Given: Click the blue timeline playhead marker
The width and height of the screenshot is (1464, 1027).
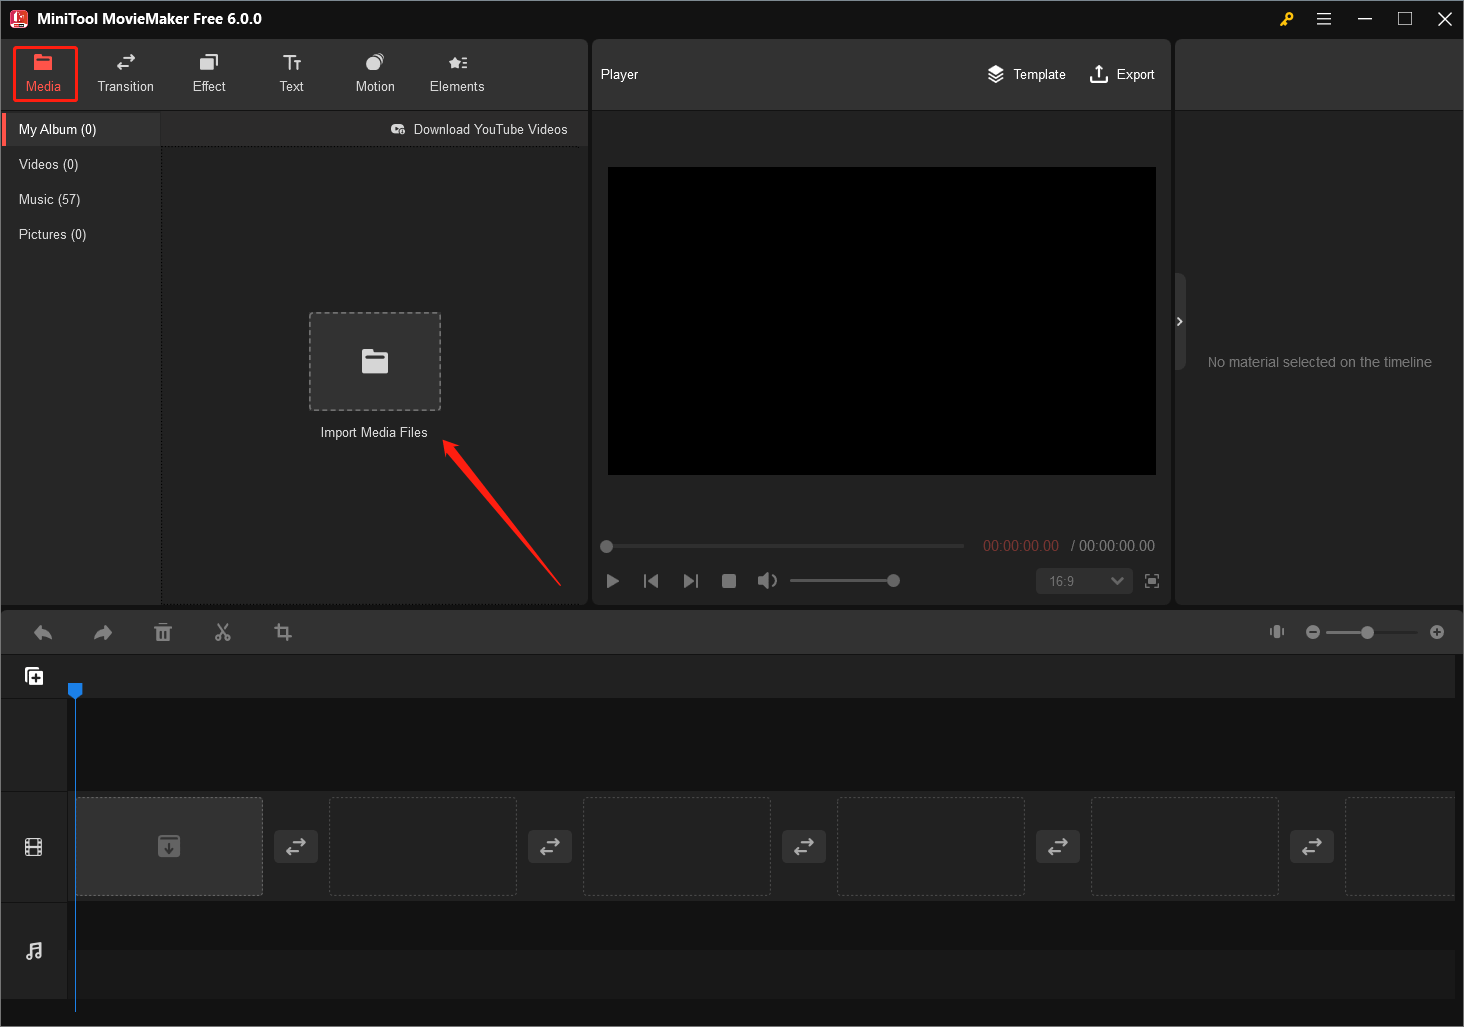Looking at the screenshot, I should (75, 691).
